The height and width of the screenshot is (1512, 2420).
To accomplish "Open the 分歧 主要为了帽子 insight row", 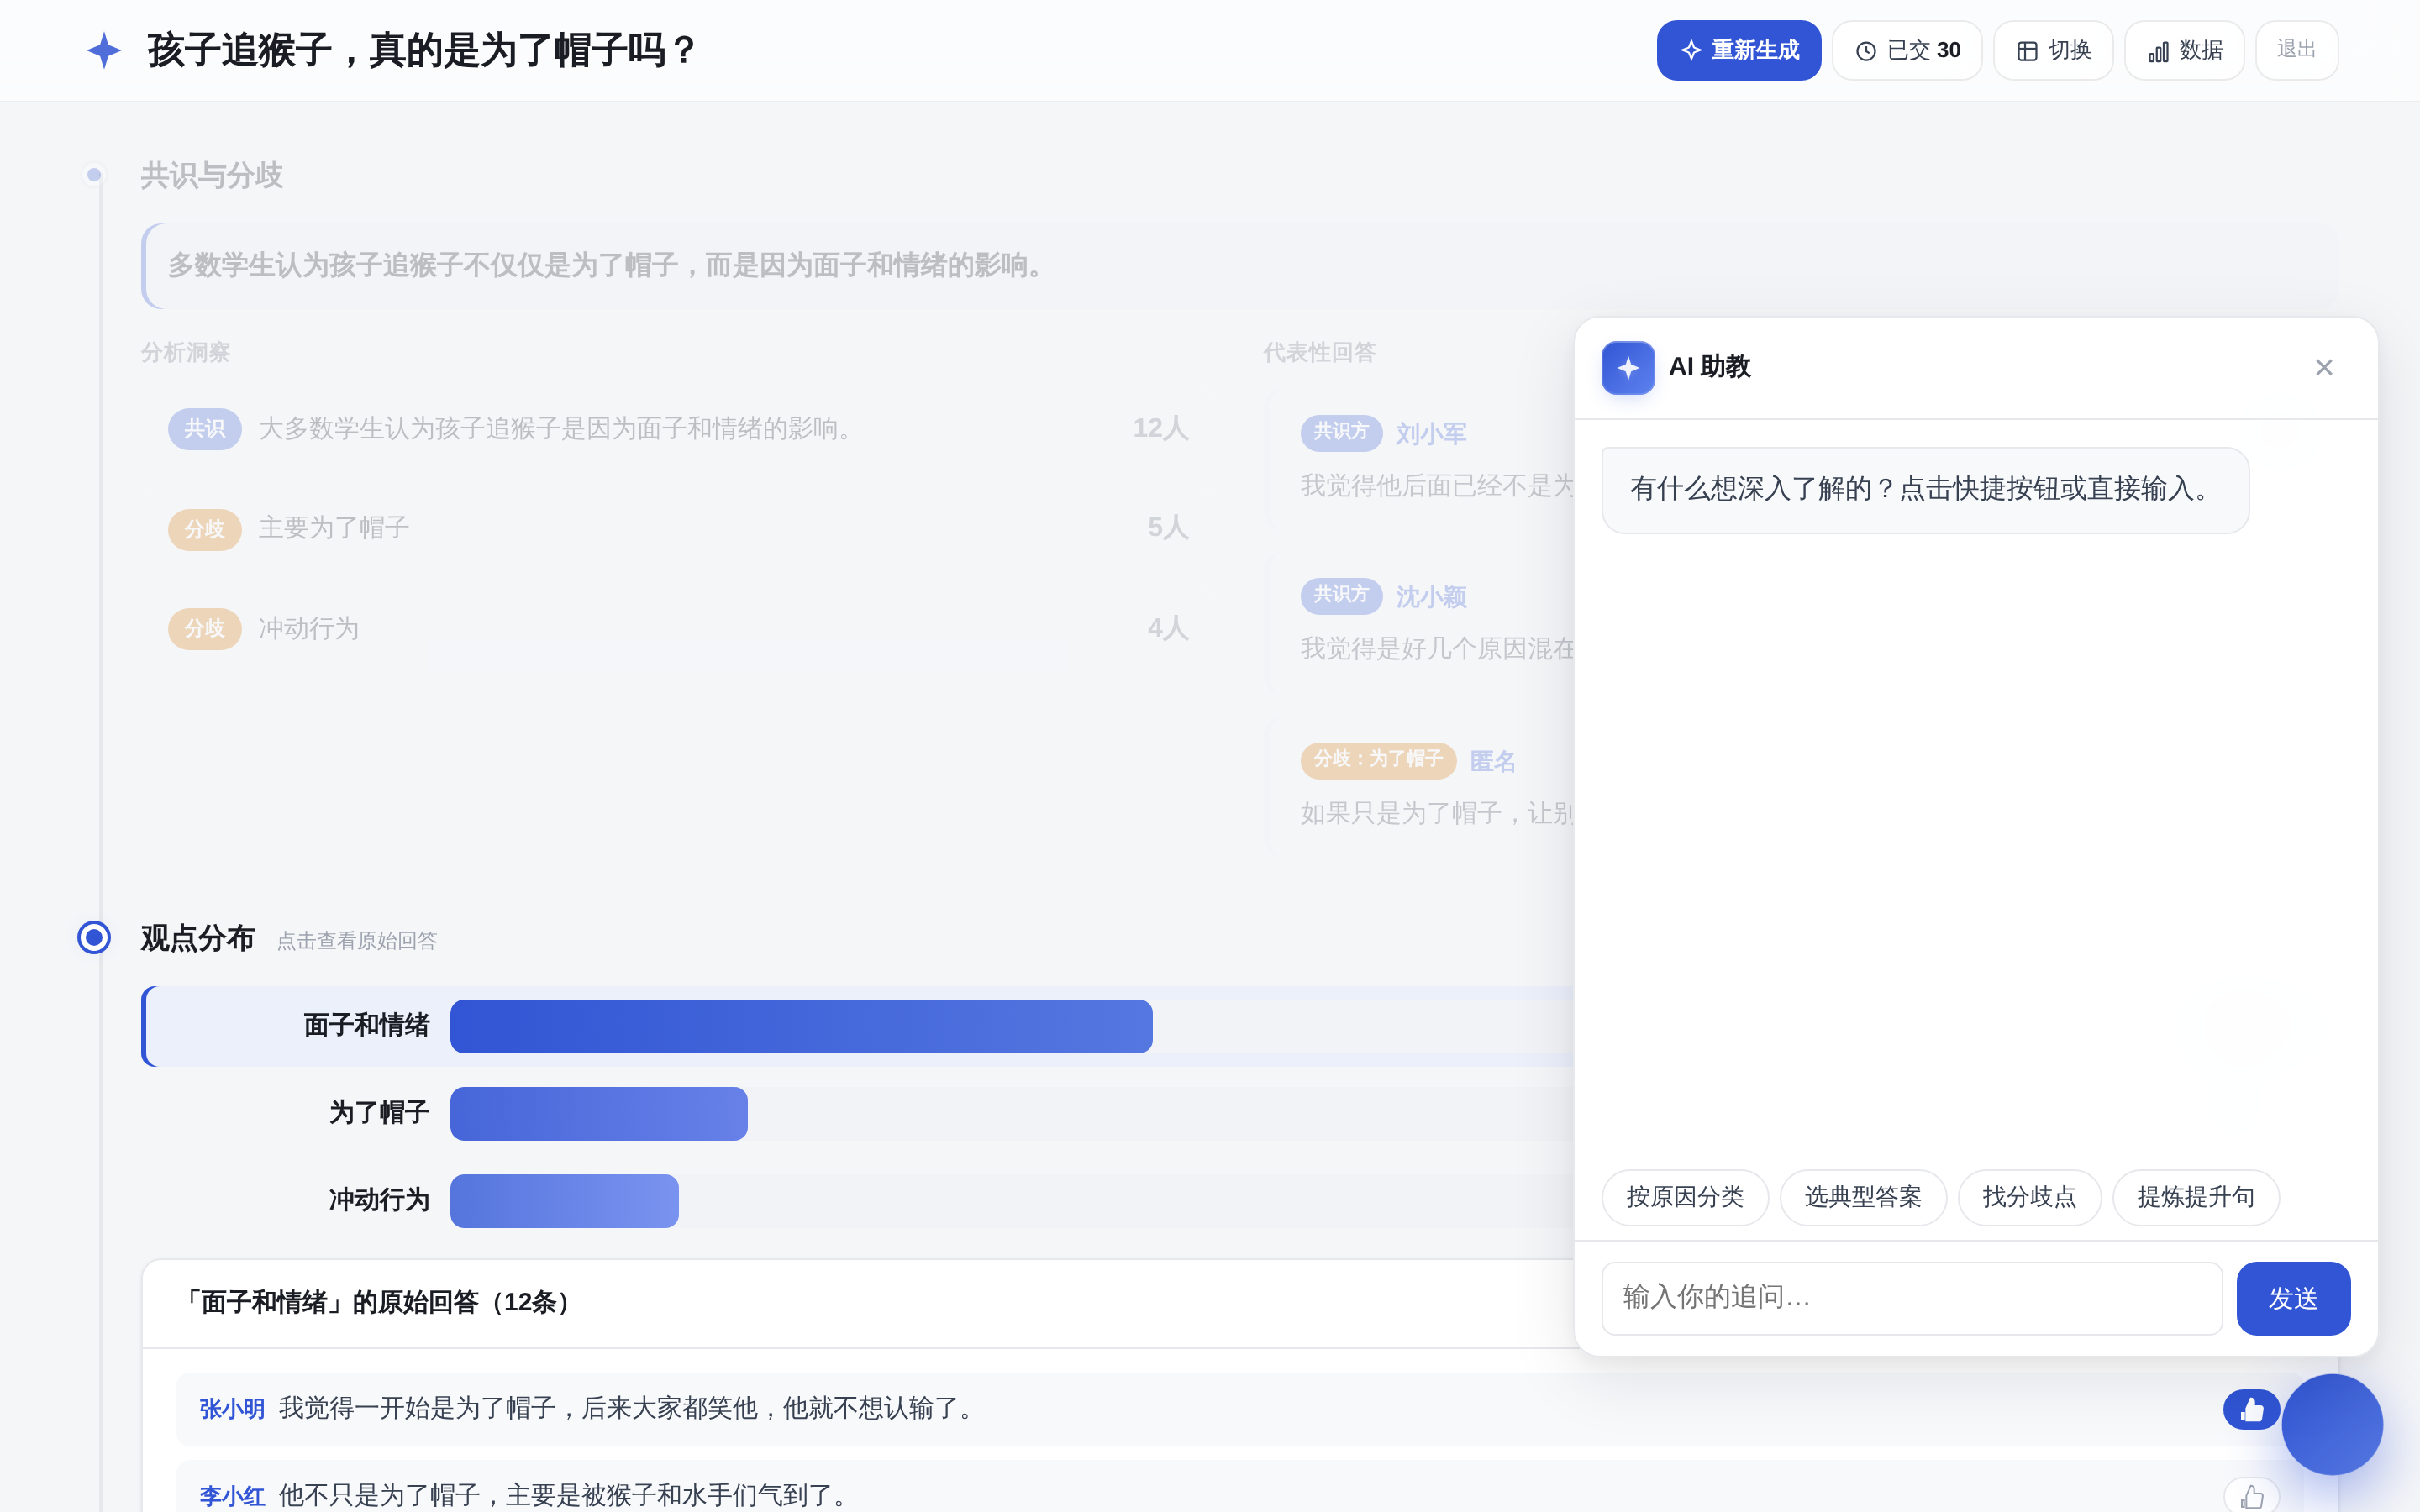I will click(678, 528).
